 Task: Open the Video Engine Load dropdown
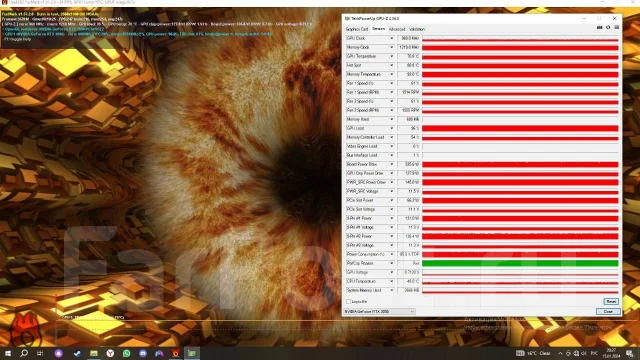(x=391, y=146)
